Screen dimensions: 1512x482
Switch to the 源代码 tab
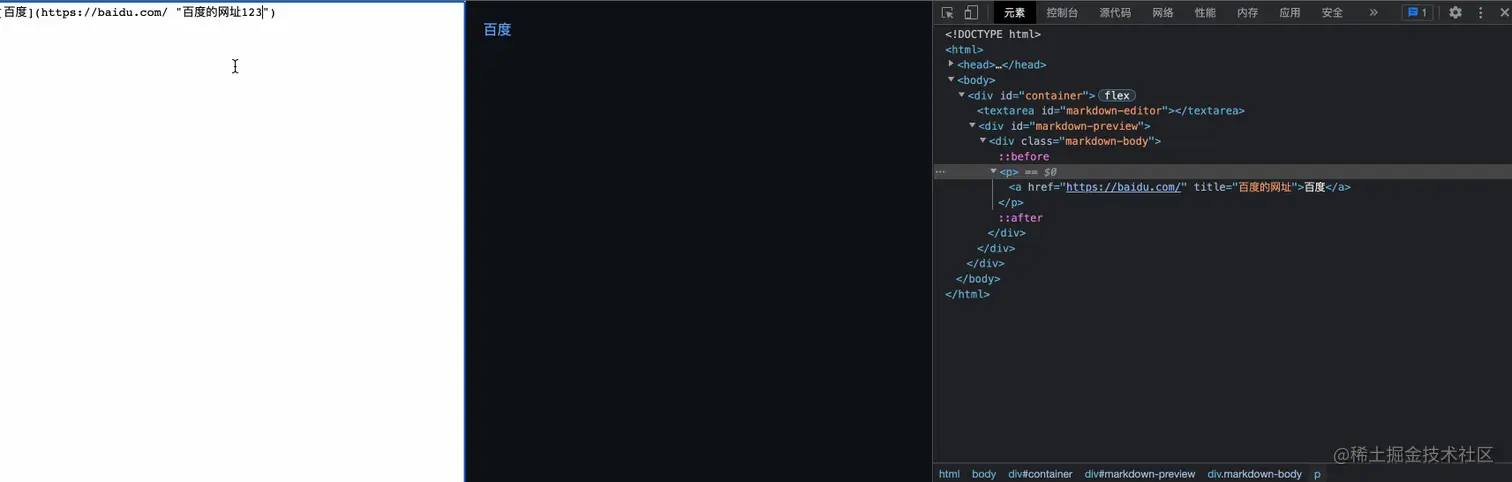coord(1115,13)
